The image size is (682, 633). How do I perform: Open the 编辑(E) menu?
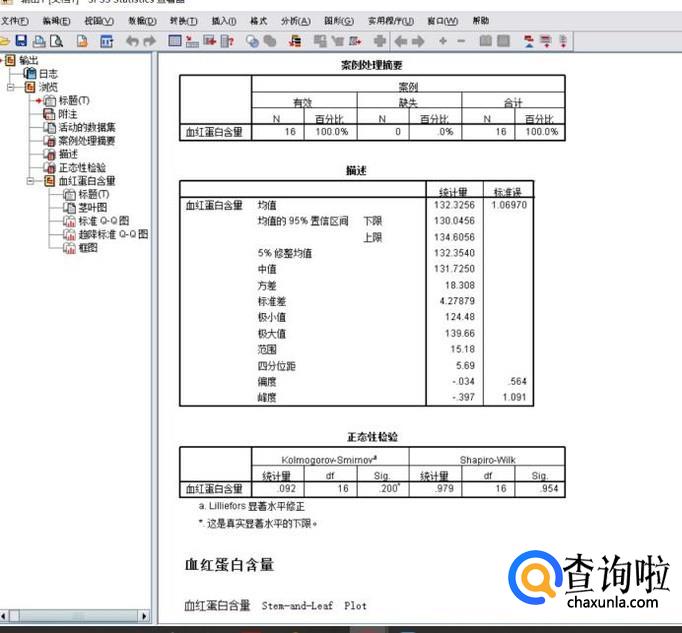(x=57, y=21)
